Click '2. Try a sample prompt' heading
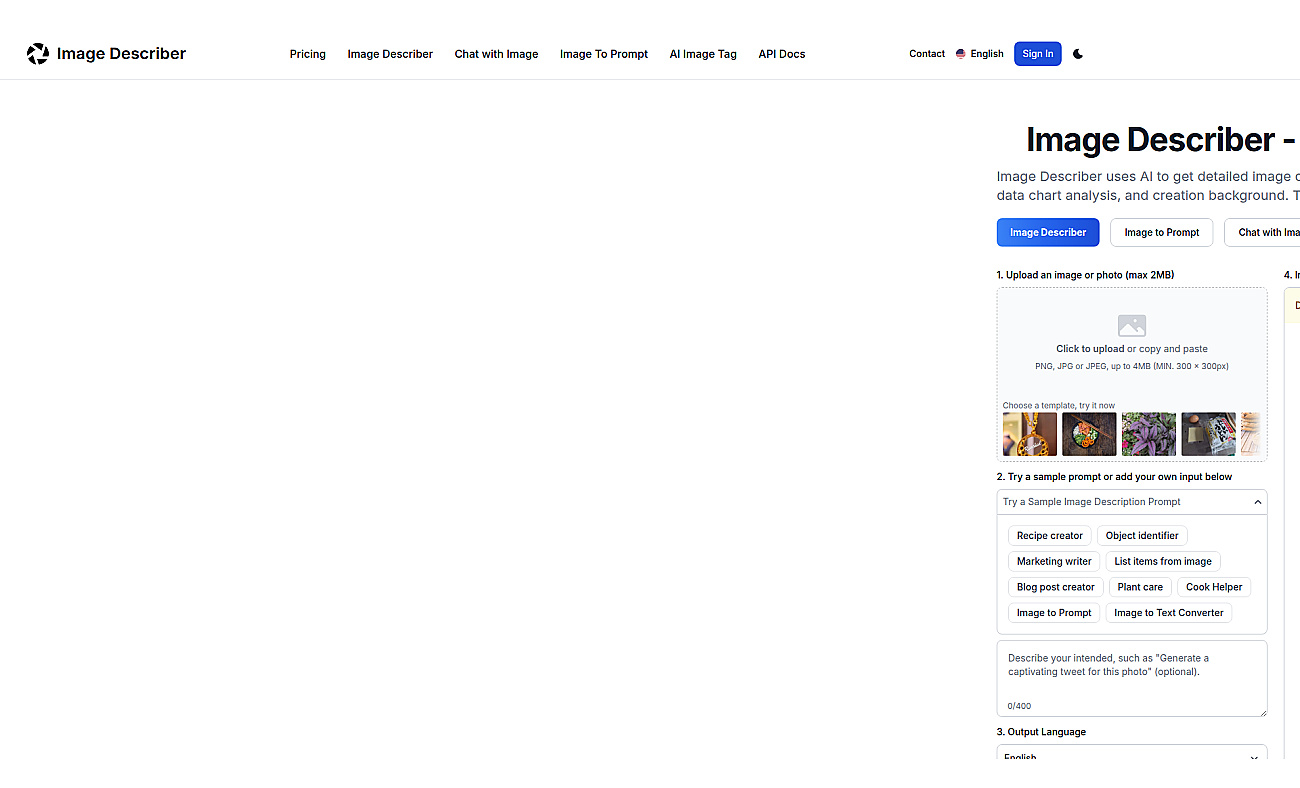 pyautogui.click(x=1114, y=477)
